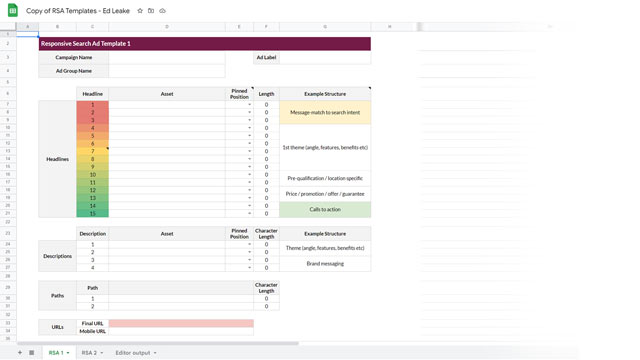Open the Editor output sheet tab
Image resolution: width=640 pixels, height=360 pixels.
tap(133, 353)
